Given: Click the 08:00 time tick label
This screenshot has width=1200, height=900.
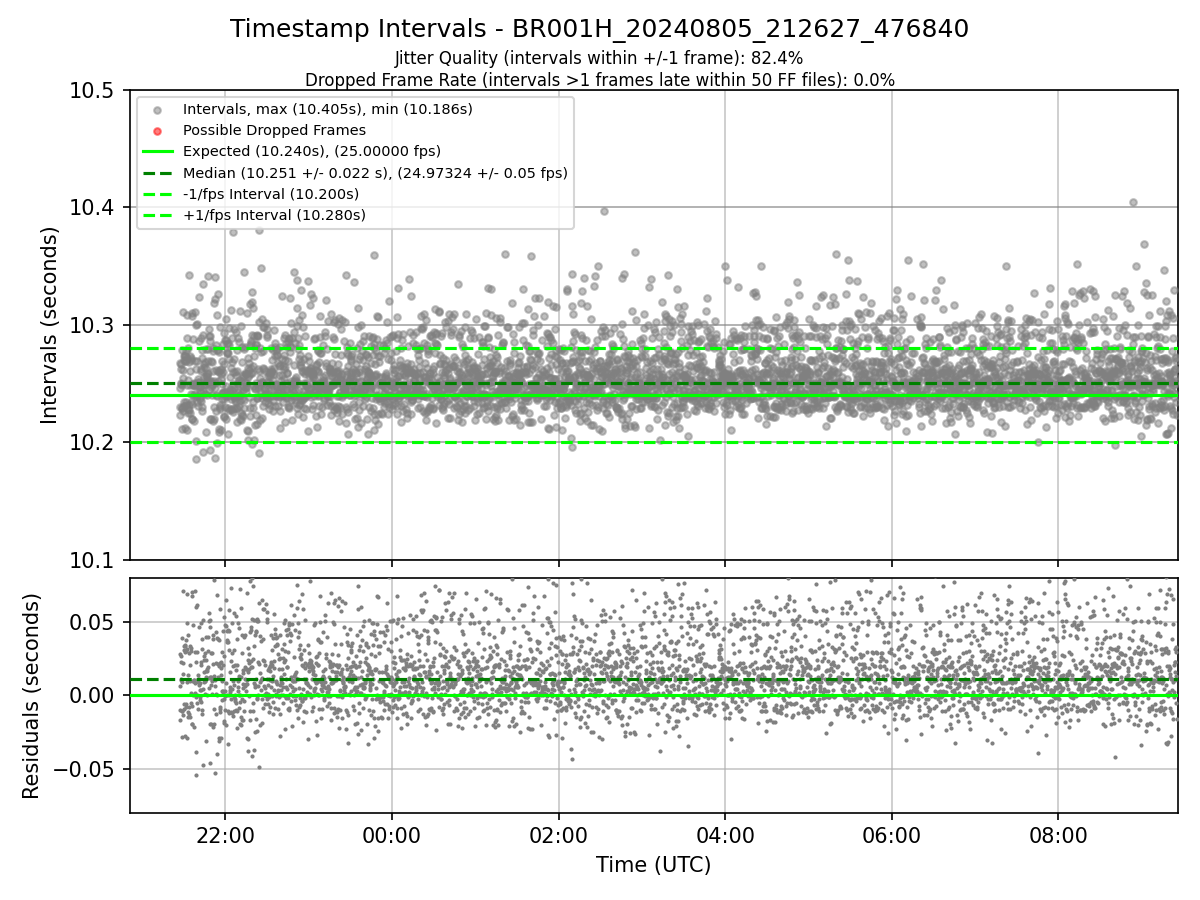Looking at the screenshot, I should coord(1058,834).
